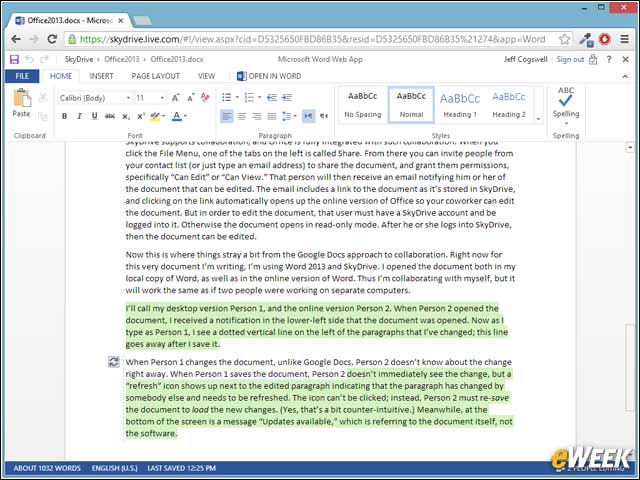The height and width of the screenshot is (480, 640).
Task: Apply subscript formatting
Action: pos(126,116)
